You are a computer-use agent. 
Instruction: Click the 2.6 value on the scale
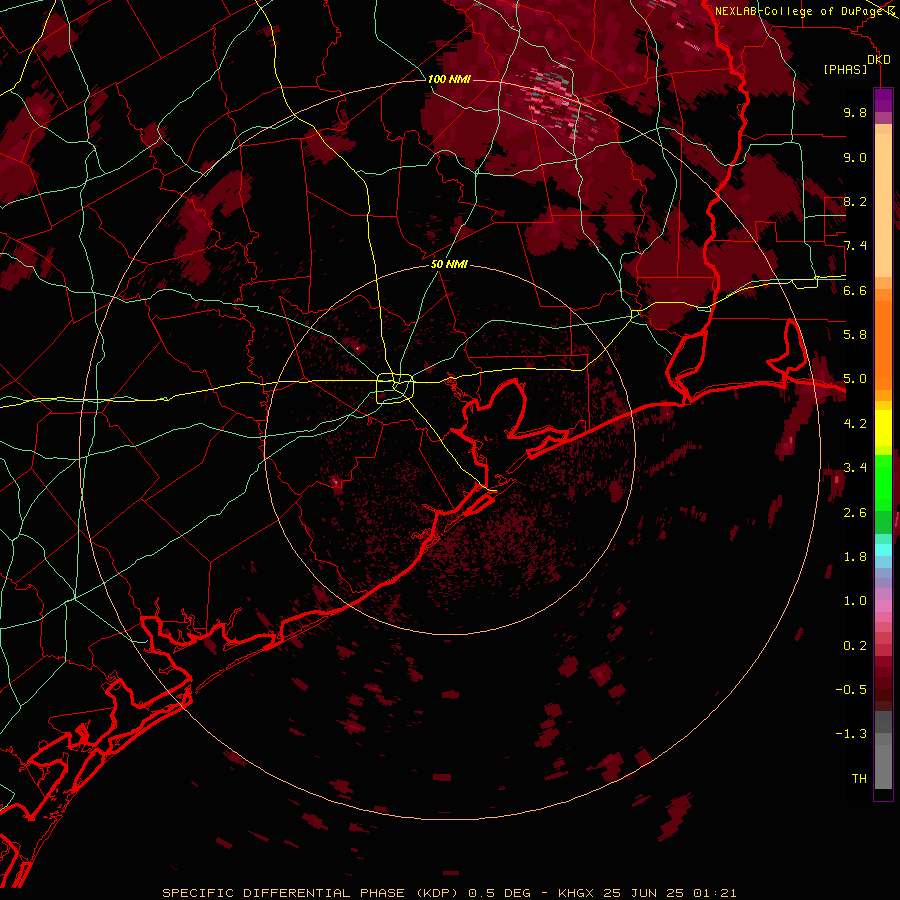pos(855,512)
